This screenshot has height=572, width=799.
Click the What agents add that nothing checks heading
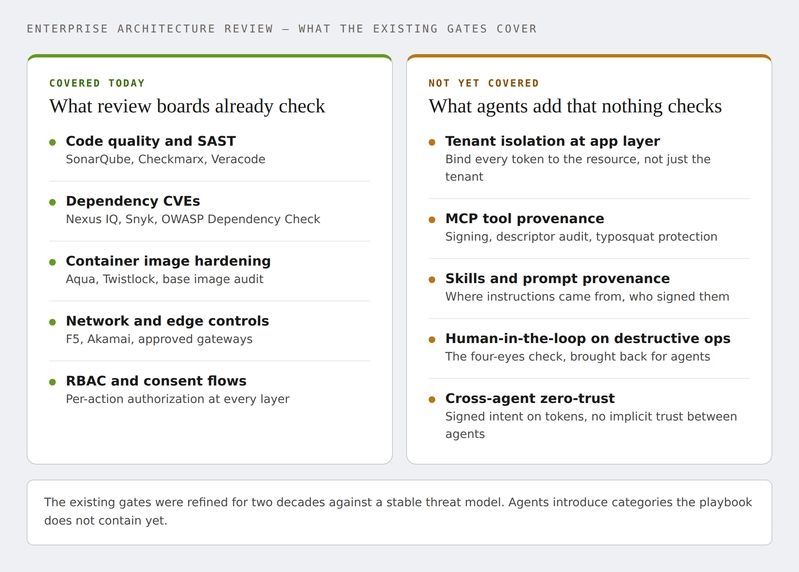[x=575, y=106]
